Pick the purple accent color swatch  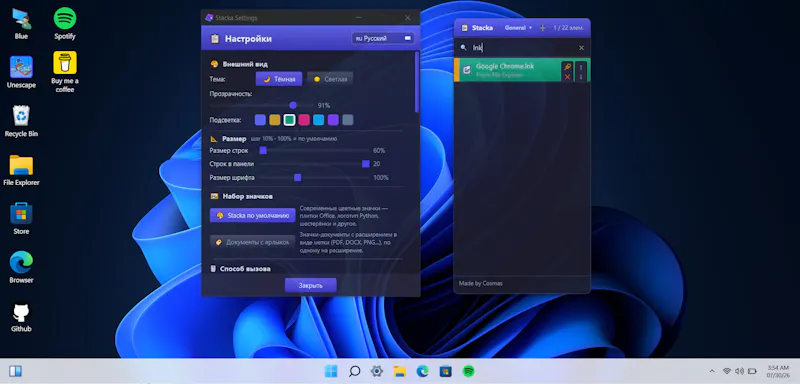[x=333, y=120]
